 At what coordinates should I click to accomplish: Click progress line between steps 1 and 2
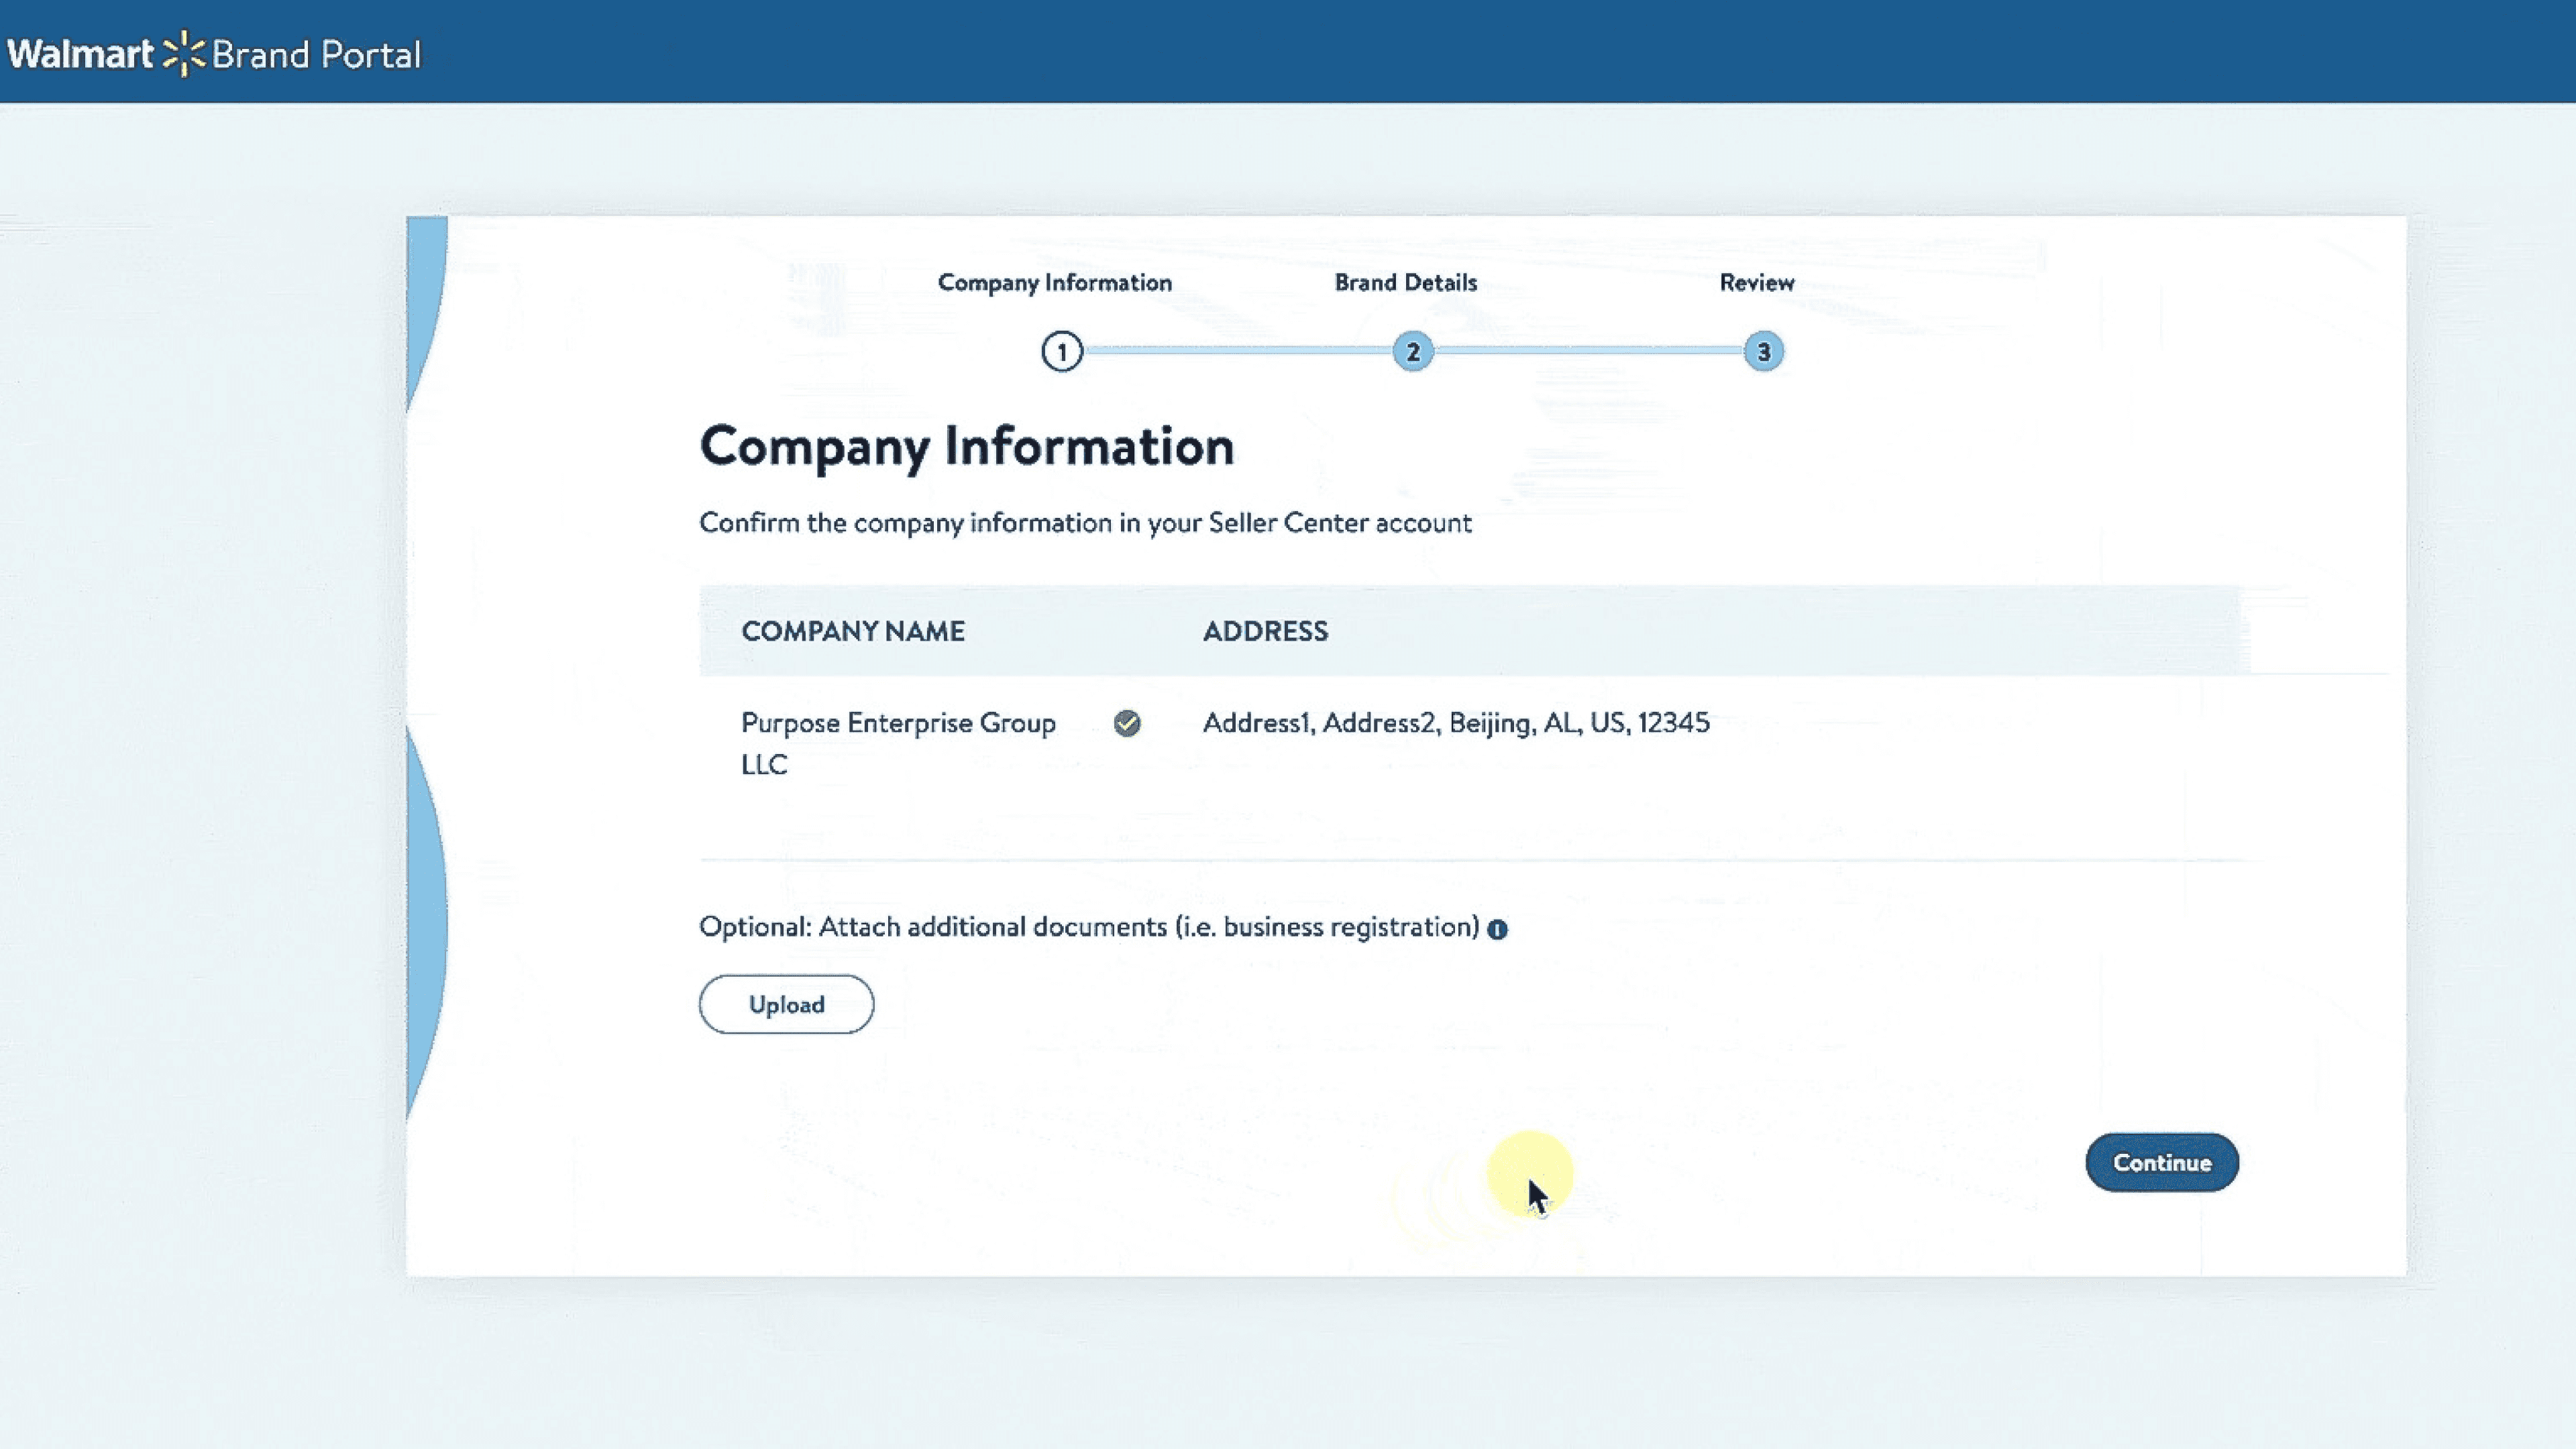click(x=1237, y=351)
